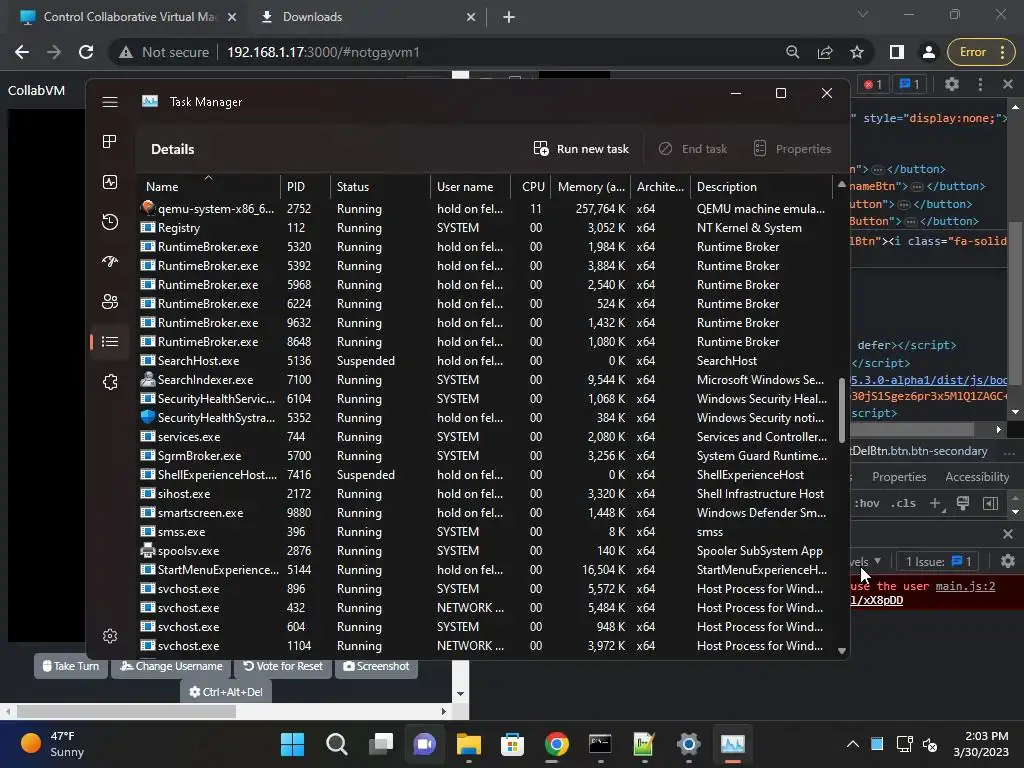The width and height of the screenshot is (1024, 768).
Task: Sort by Memory column header
Action: pyautogui.click(x=590, y=186)
